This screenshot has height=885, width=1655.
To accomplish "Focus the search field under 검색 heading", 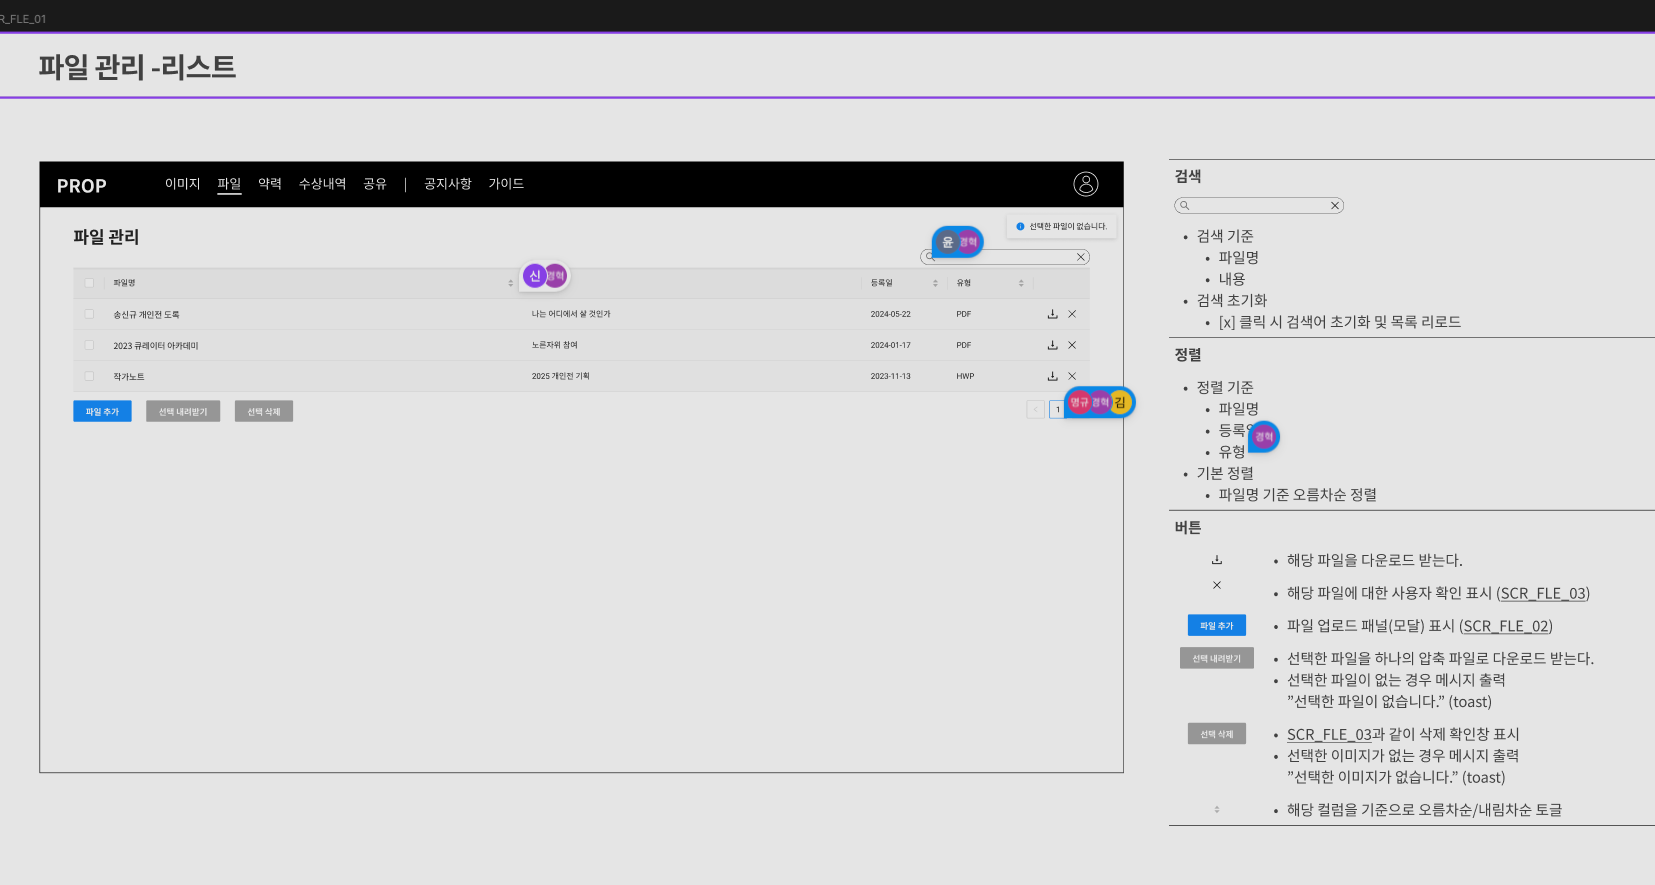I will (1259, 205).
